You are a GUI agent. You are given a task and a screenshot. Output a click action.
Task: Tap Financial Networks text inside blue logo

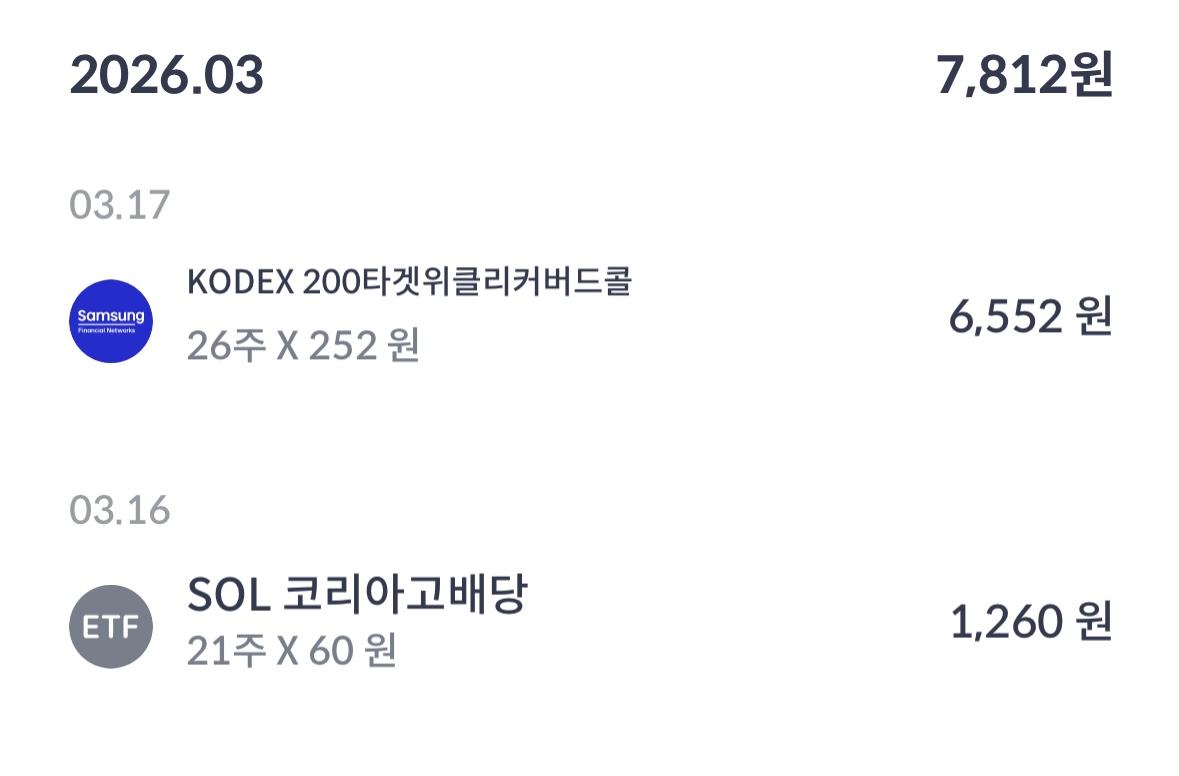pyautogui.click(x=107, y=330)
